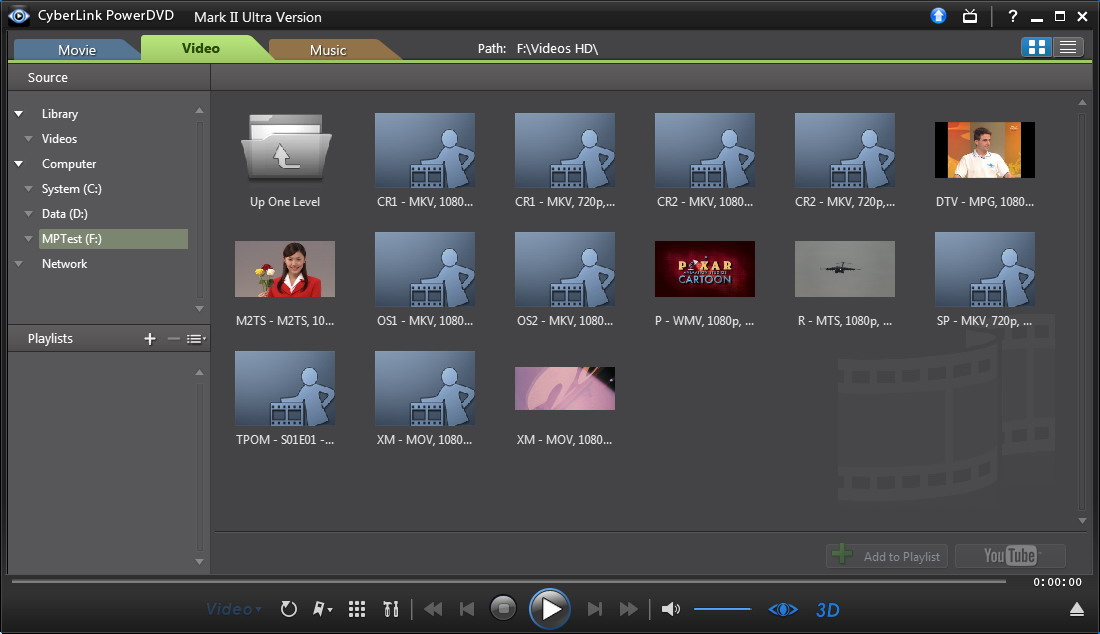The image size is (1100, 634).
Task: Open the chapter grid viewer icon
Action: (357, 609)
